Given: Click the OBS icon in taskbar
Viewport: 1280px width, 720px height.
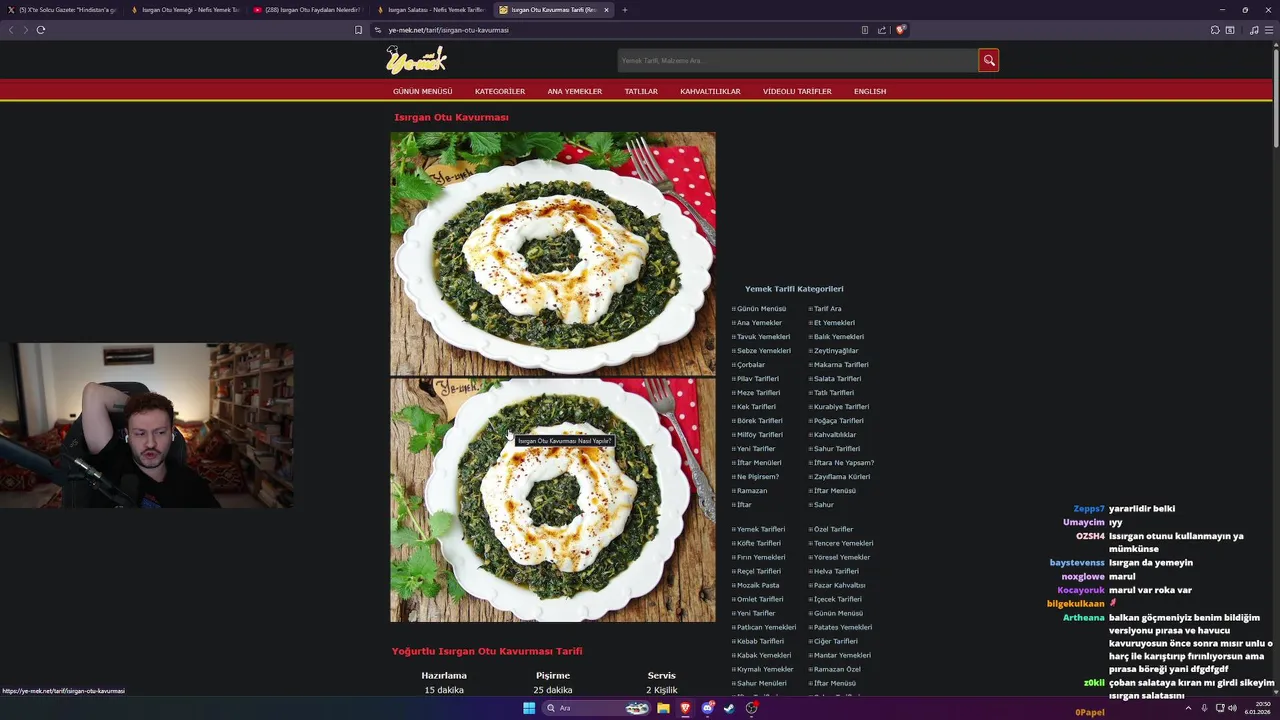Looking at the screenshot, I should point(751,708).
